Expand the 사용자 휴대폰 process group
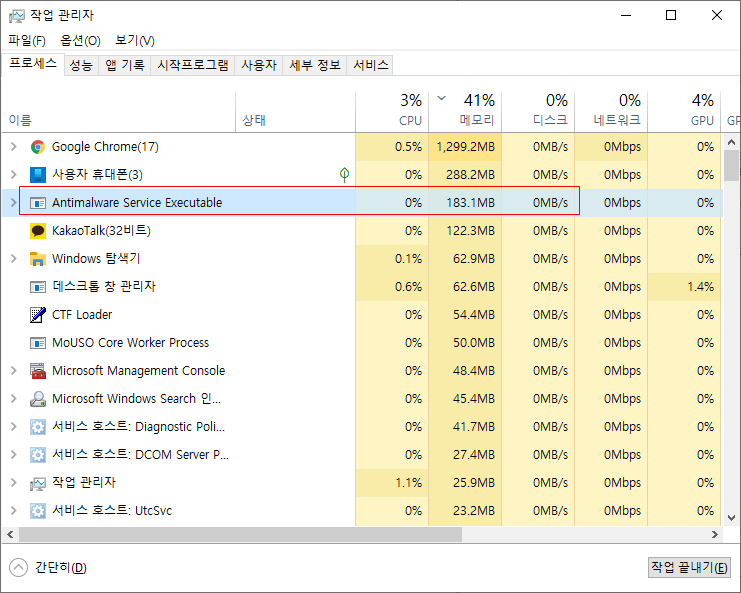This screenshot has height=593, width=741. (x=14, y=175)
